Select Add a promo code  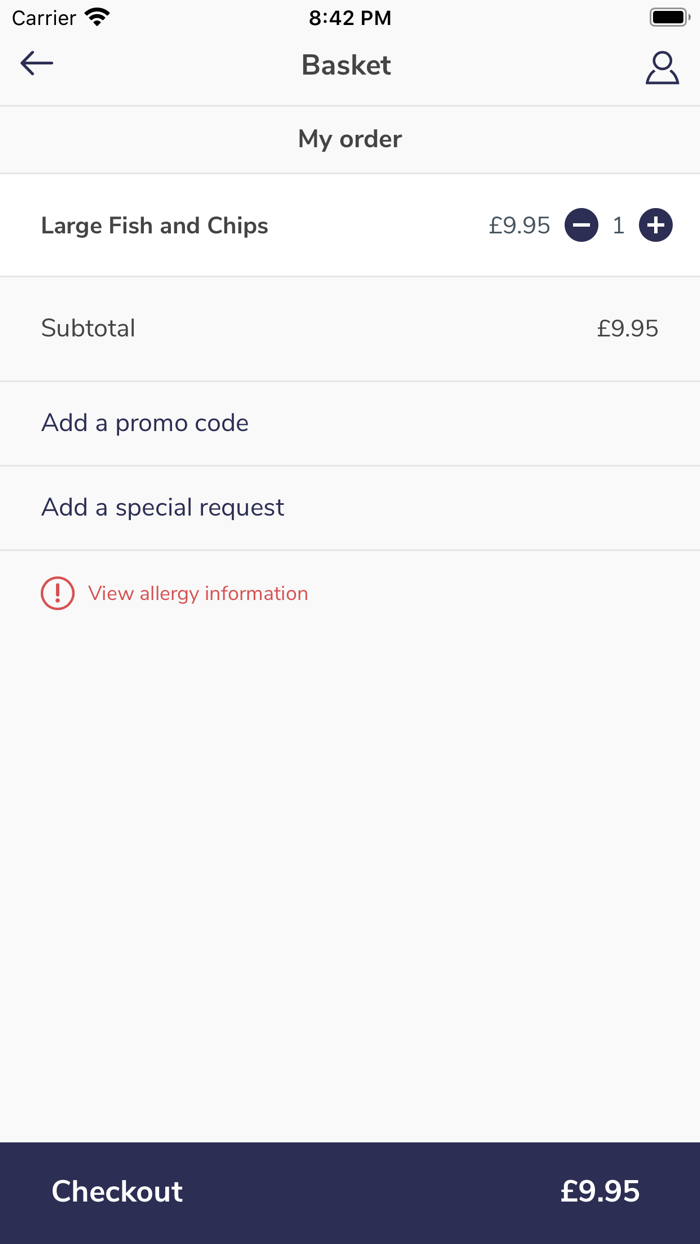tap(145, 423)
